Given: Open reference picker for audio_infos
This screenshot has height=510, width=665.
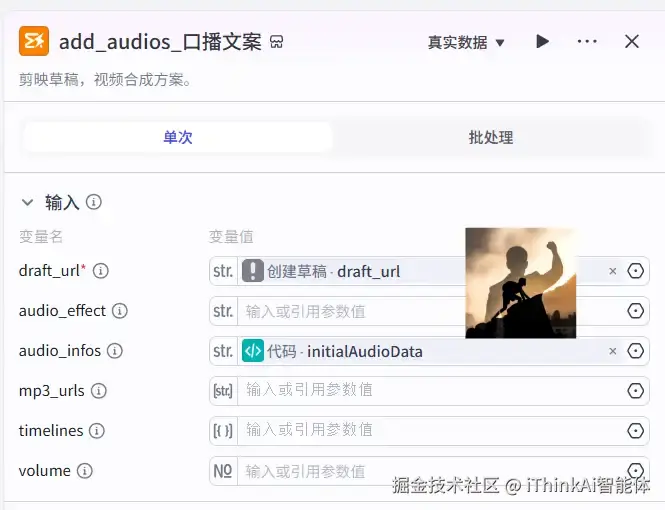Looking at the screenshot, I should click(635, 351).
